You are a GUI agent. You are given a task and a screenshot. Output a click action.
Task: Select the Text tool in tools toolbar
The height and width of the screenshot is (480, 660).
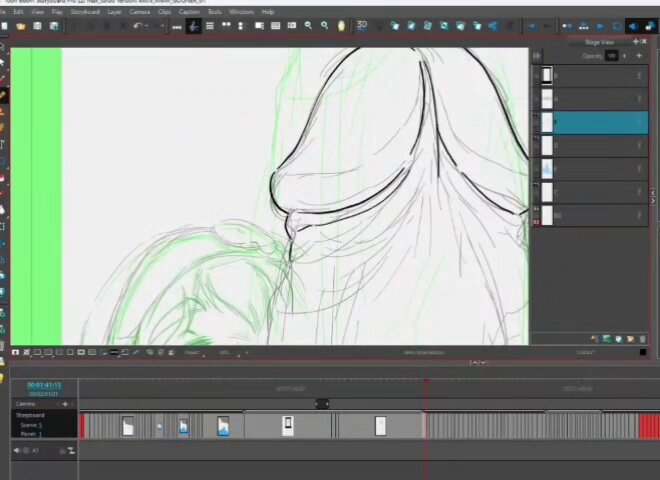tap(3, 145)
